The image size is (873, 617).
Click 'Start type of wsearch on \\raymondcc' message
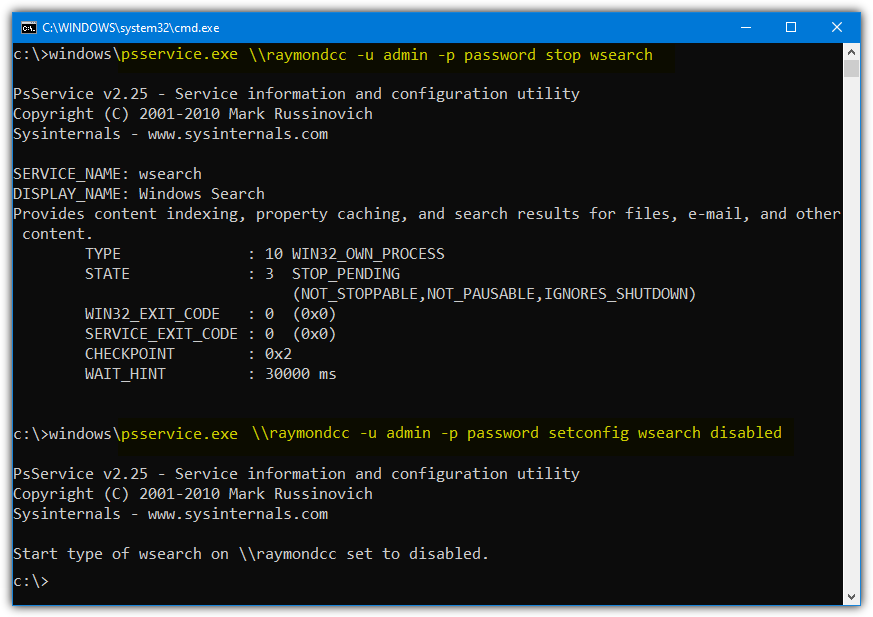[251, 554]
